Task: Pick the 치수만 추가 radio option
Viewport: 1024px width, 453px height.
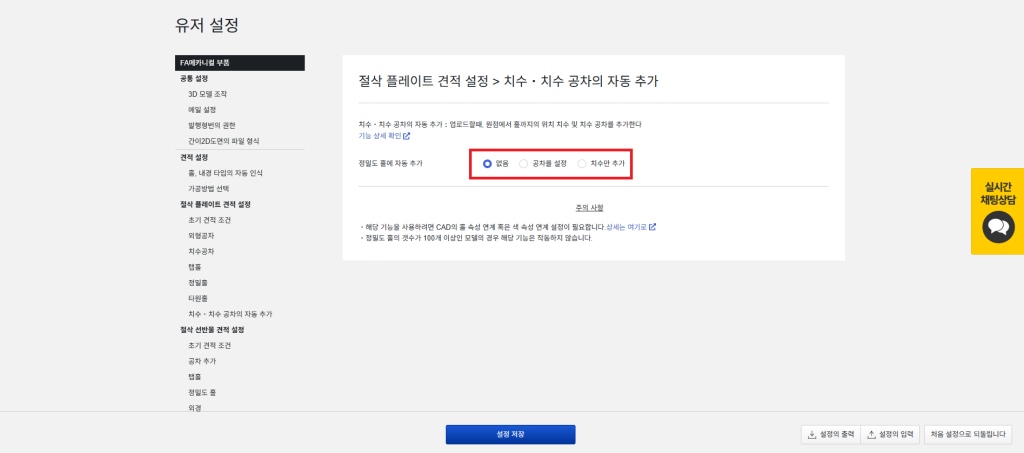Action: tap(583, 162)
